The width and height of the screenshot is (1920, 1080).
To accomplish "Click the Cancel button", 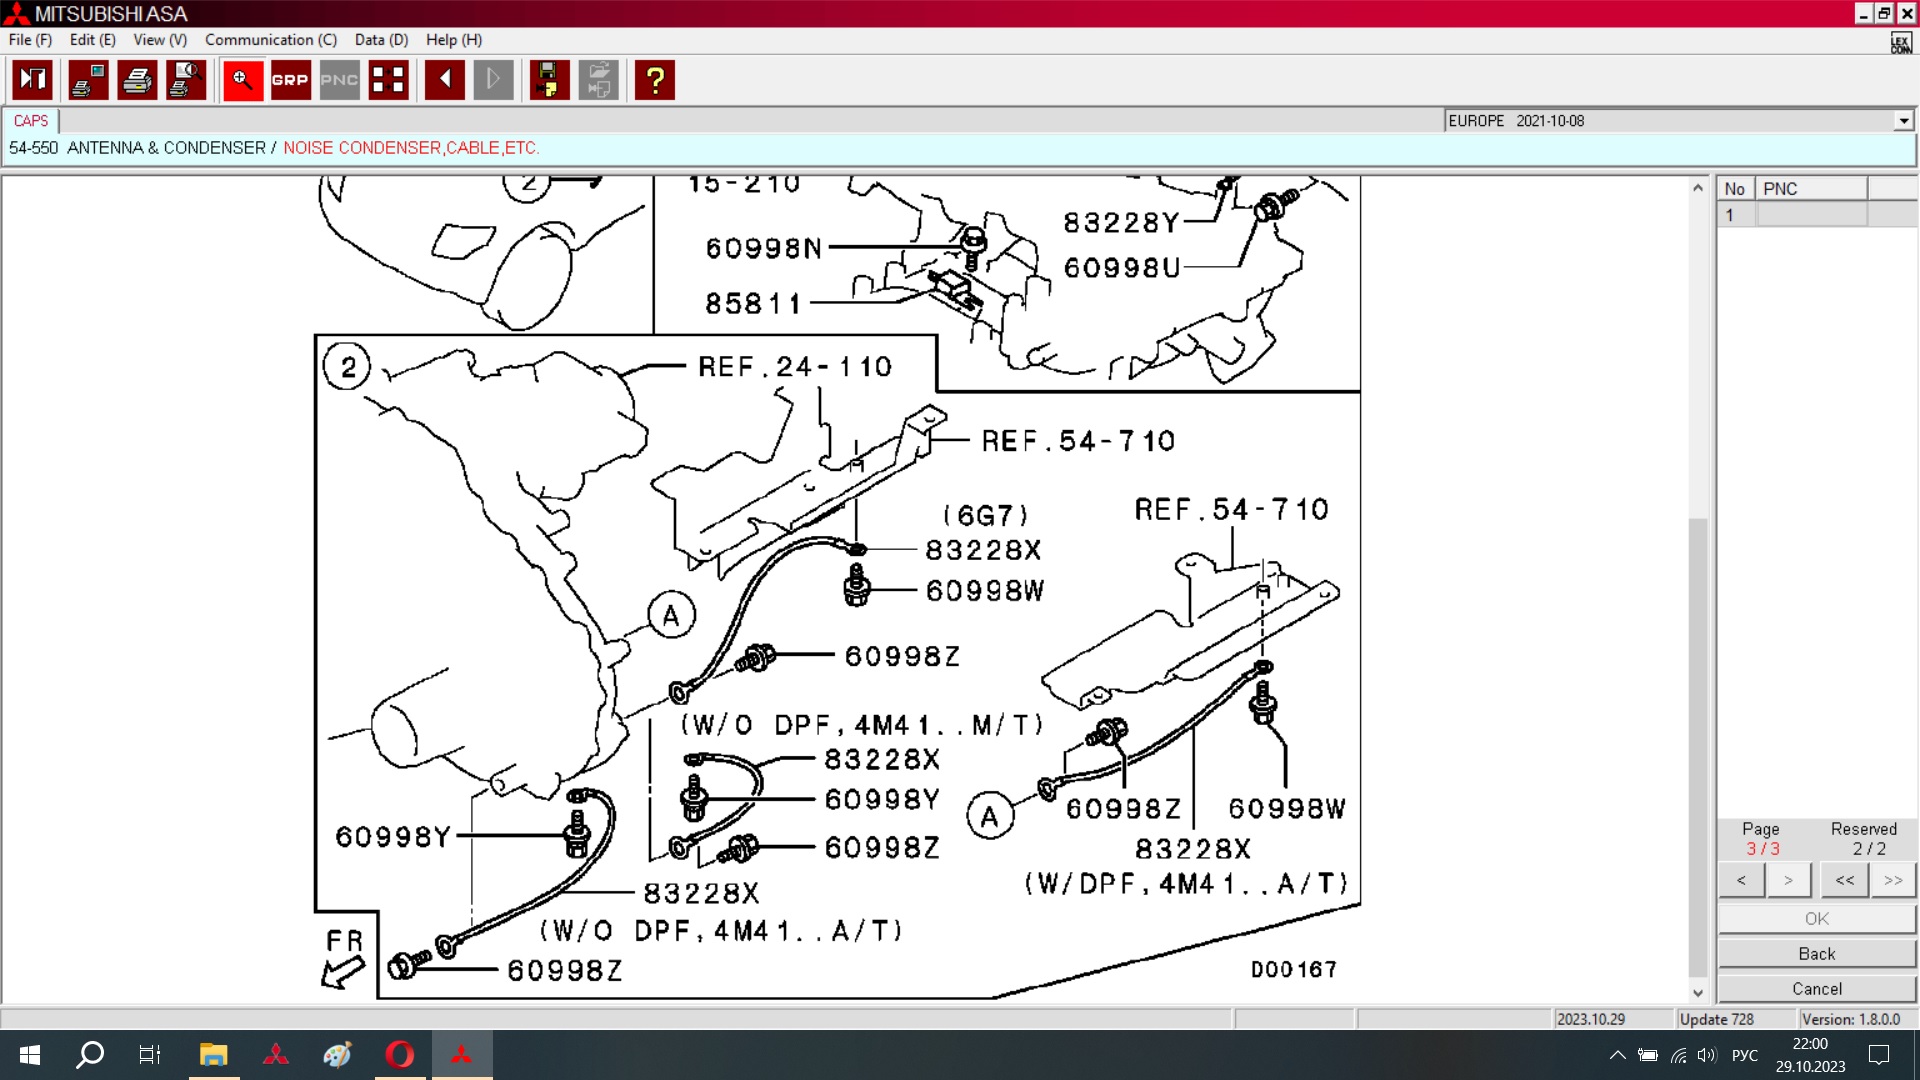I will tap(1816, 989).
